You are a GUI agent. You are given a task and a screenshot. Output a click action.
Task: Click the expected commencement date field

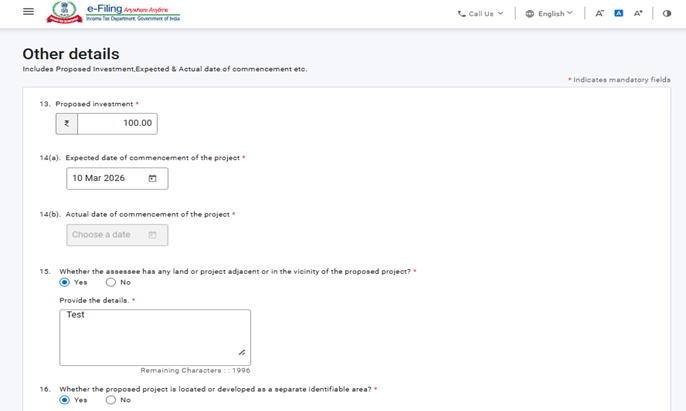[x=107, y=178]
